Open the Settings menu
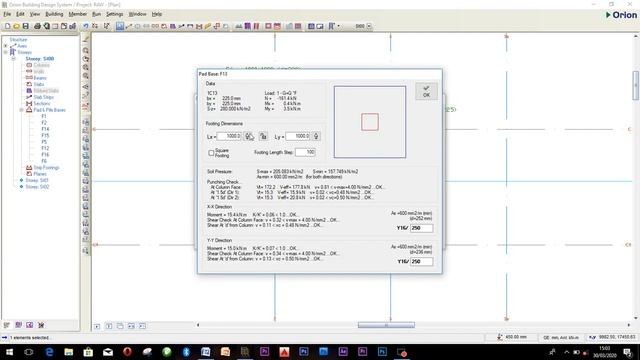This screenshot has height=360, width=640. [114, 14]
